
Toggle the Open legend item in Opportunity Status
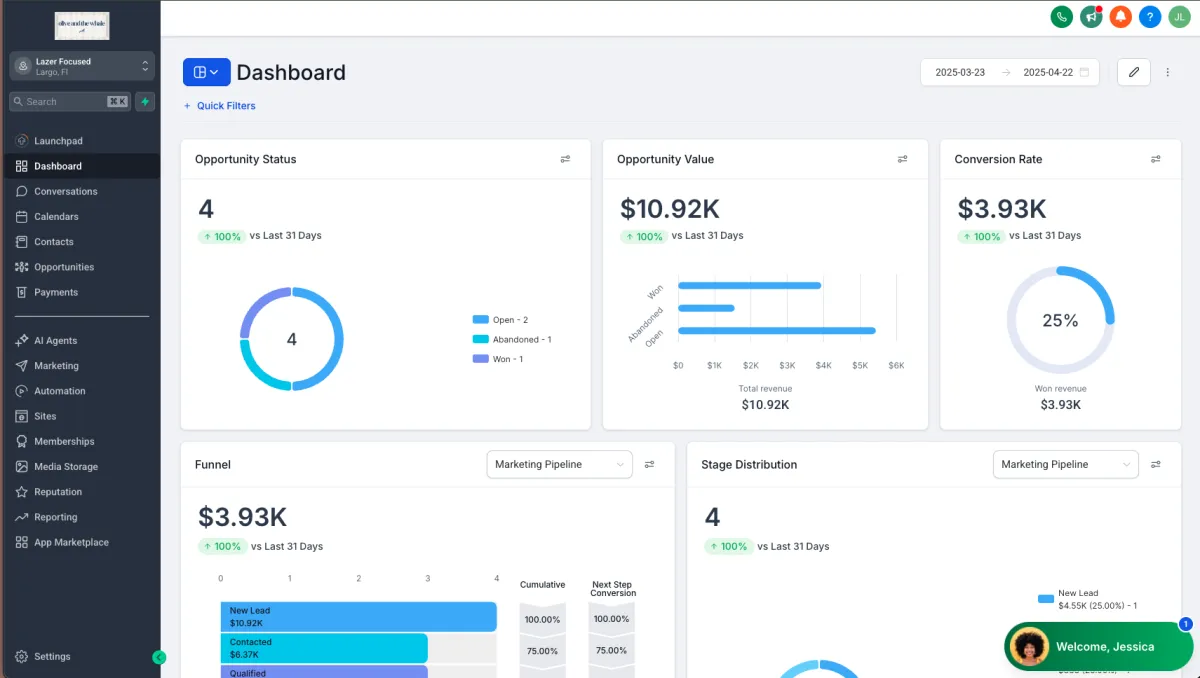pyautogui.click(x=500, y=320)
